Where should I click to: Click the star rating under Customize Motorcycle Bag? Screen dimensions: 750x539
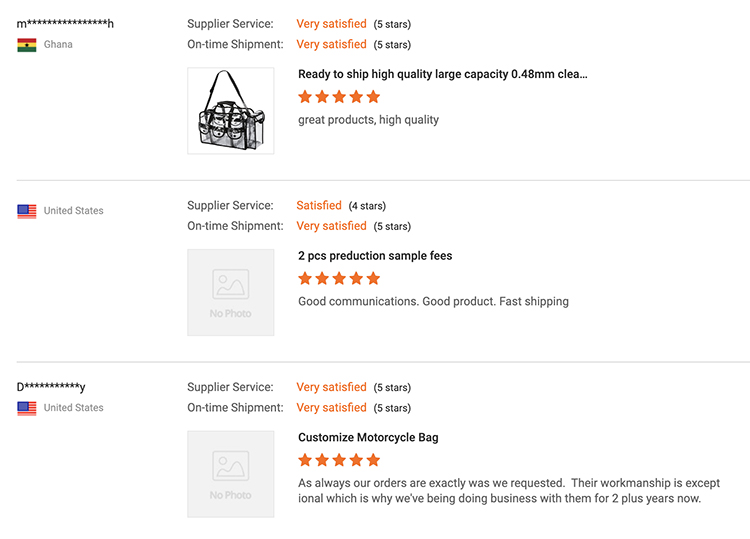click(x=339, y=460)
